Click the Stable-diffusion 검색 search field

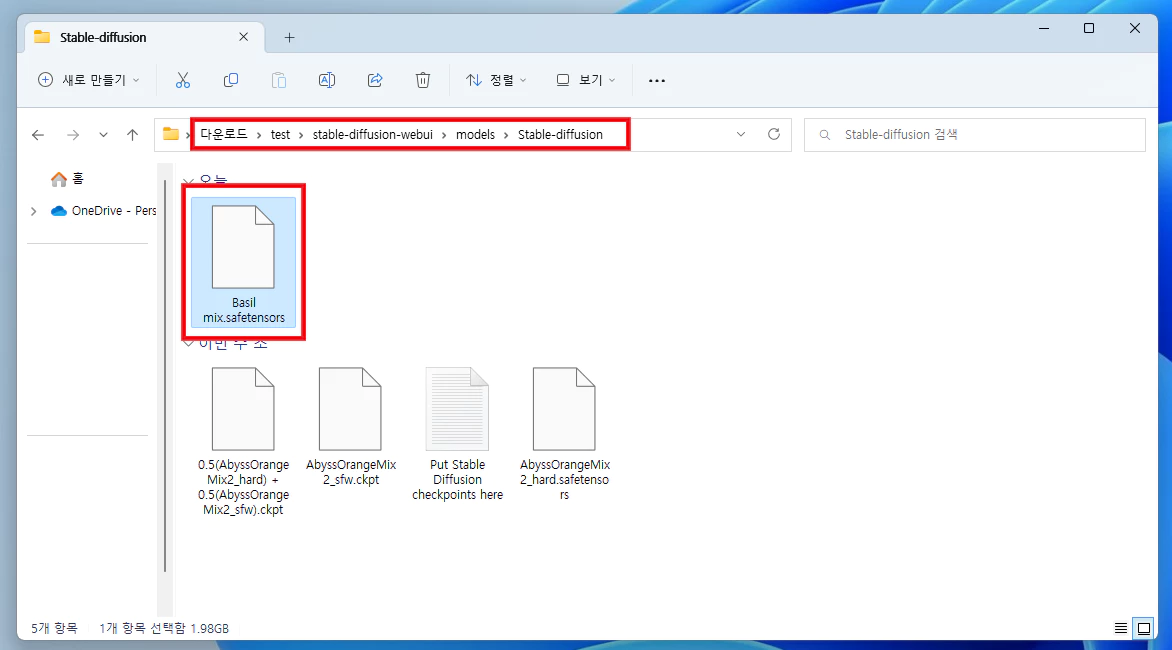pyautogui.click(x=975, y=134)
